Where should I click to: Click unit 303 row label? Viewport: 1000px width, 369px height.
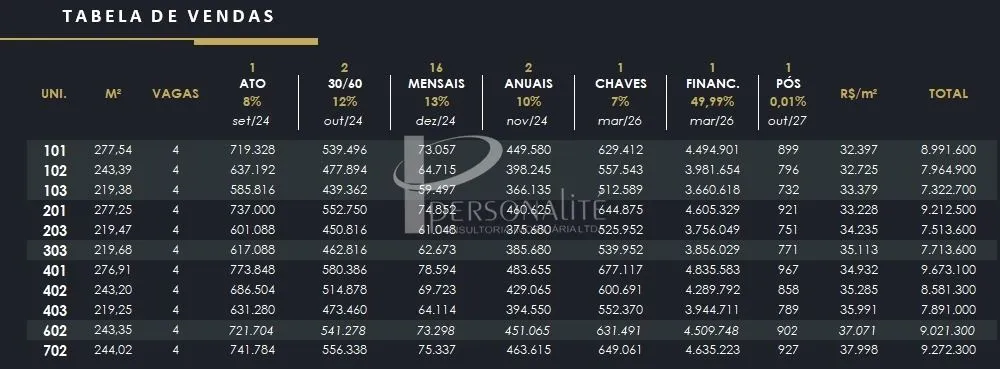(x=55, y=251)
